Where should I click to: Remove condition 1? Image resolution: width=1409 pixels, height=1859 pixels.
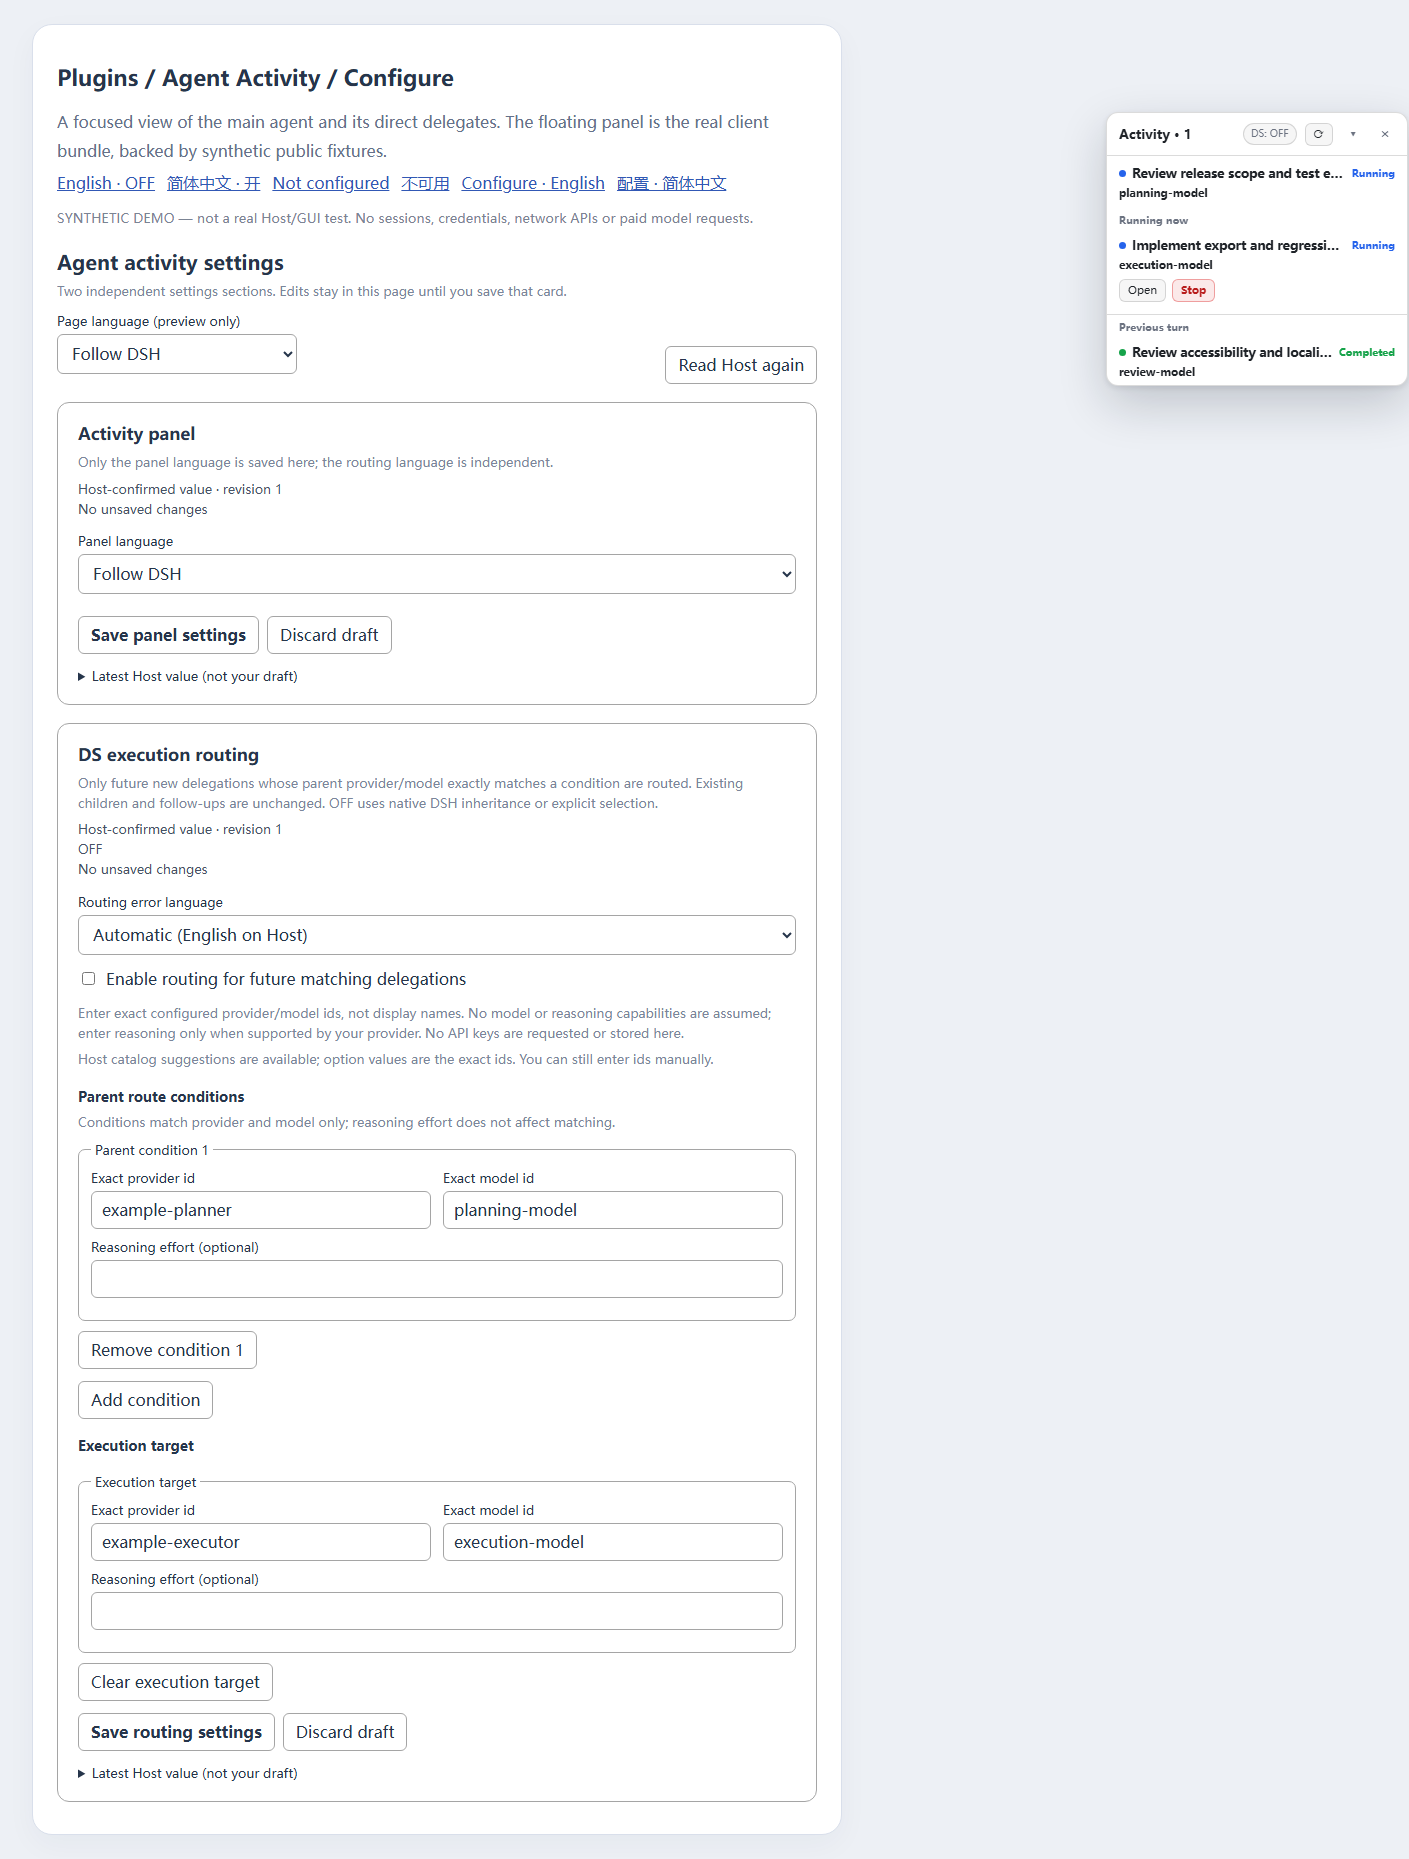click(x=167, y=1350)
